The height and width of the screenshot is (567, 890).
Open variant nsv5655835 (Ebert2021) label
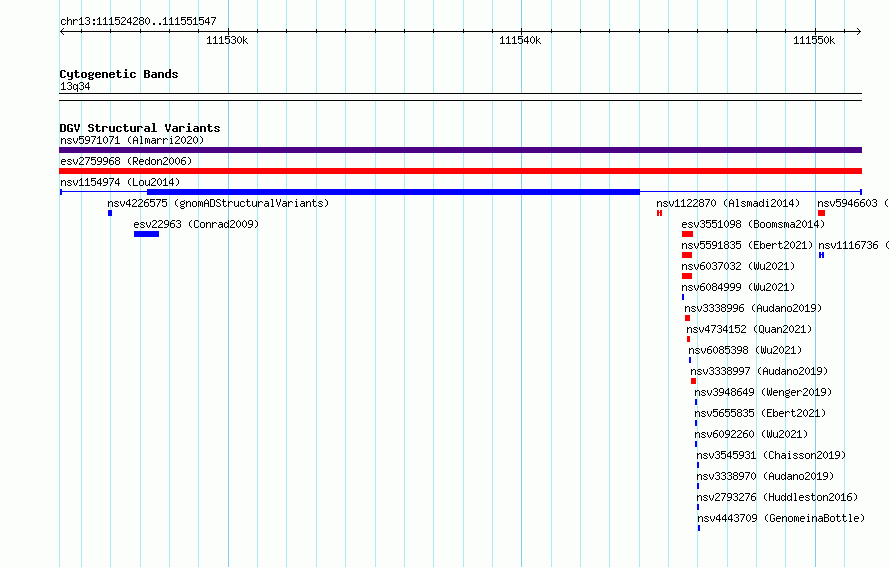[x=760, y=413]
